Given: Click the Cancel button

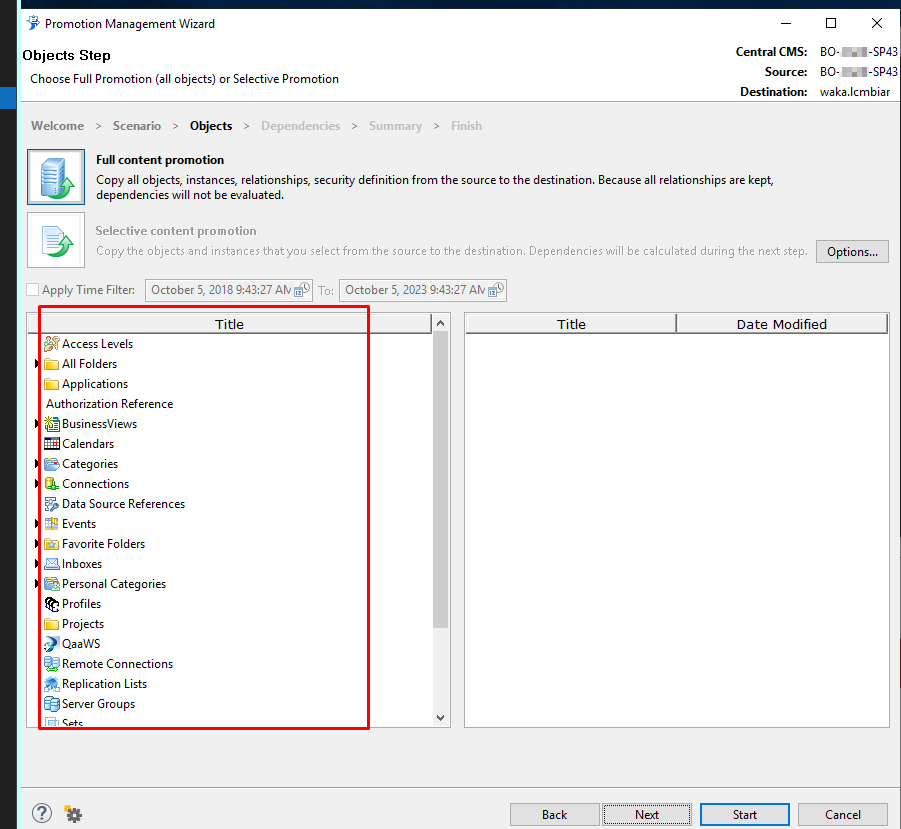Looking at the screenshot, I should click(843, 815).
